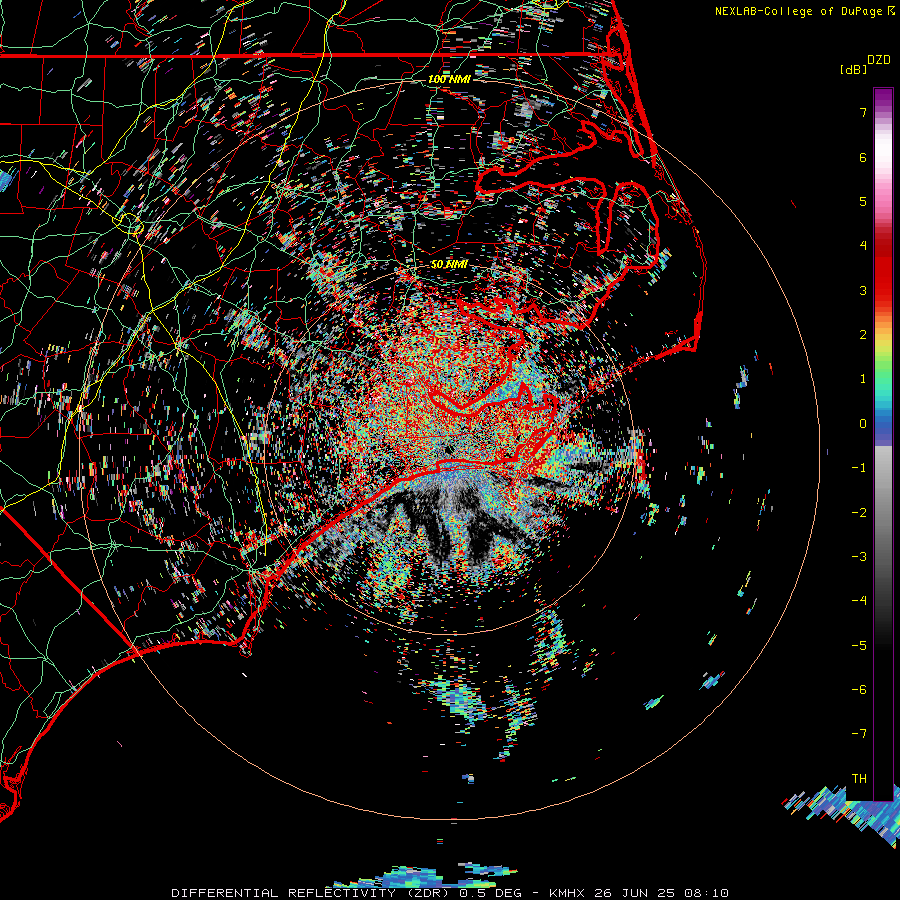This screenshot has height=900, width=900.
Task: Click the 0 dB scale label
Action: point(863,424)
